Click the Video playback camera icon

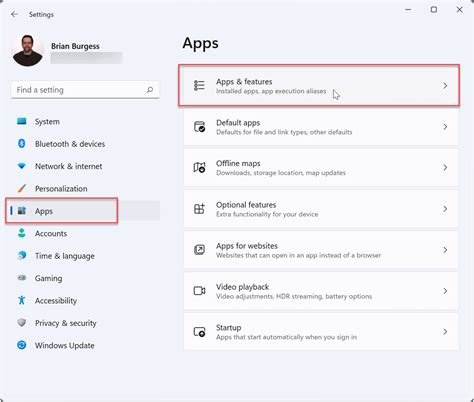[199, 291]
